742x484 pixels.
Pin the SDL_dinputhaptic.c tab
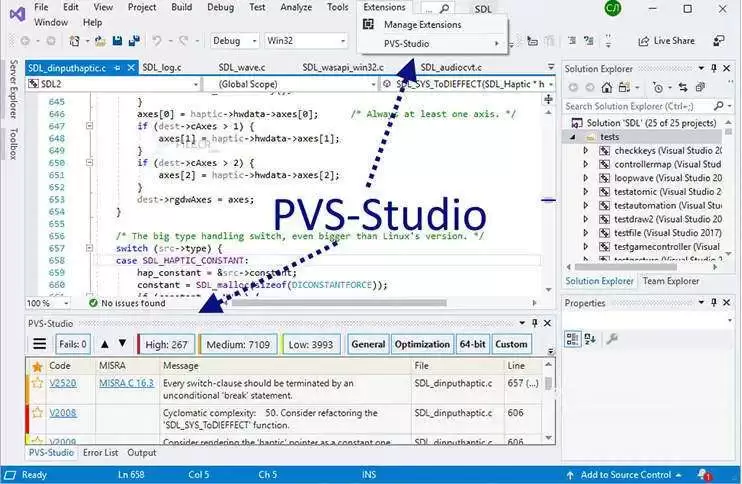117,68
